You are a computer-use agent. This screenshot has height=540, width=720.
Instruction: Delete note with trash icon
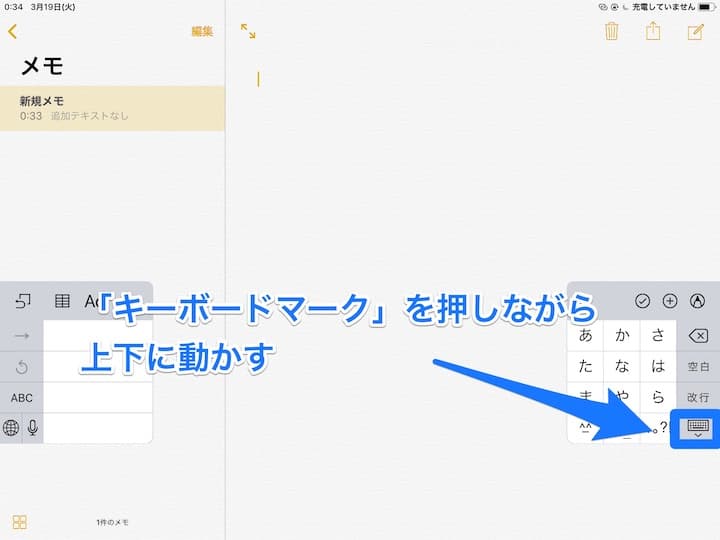(611, 31)
